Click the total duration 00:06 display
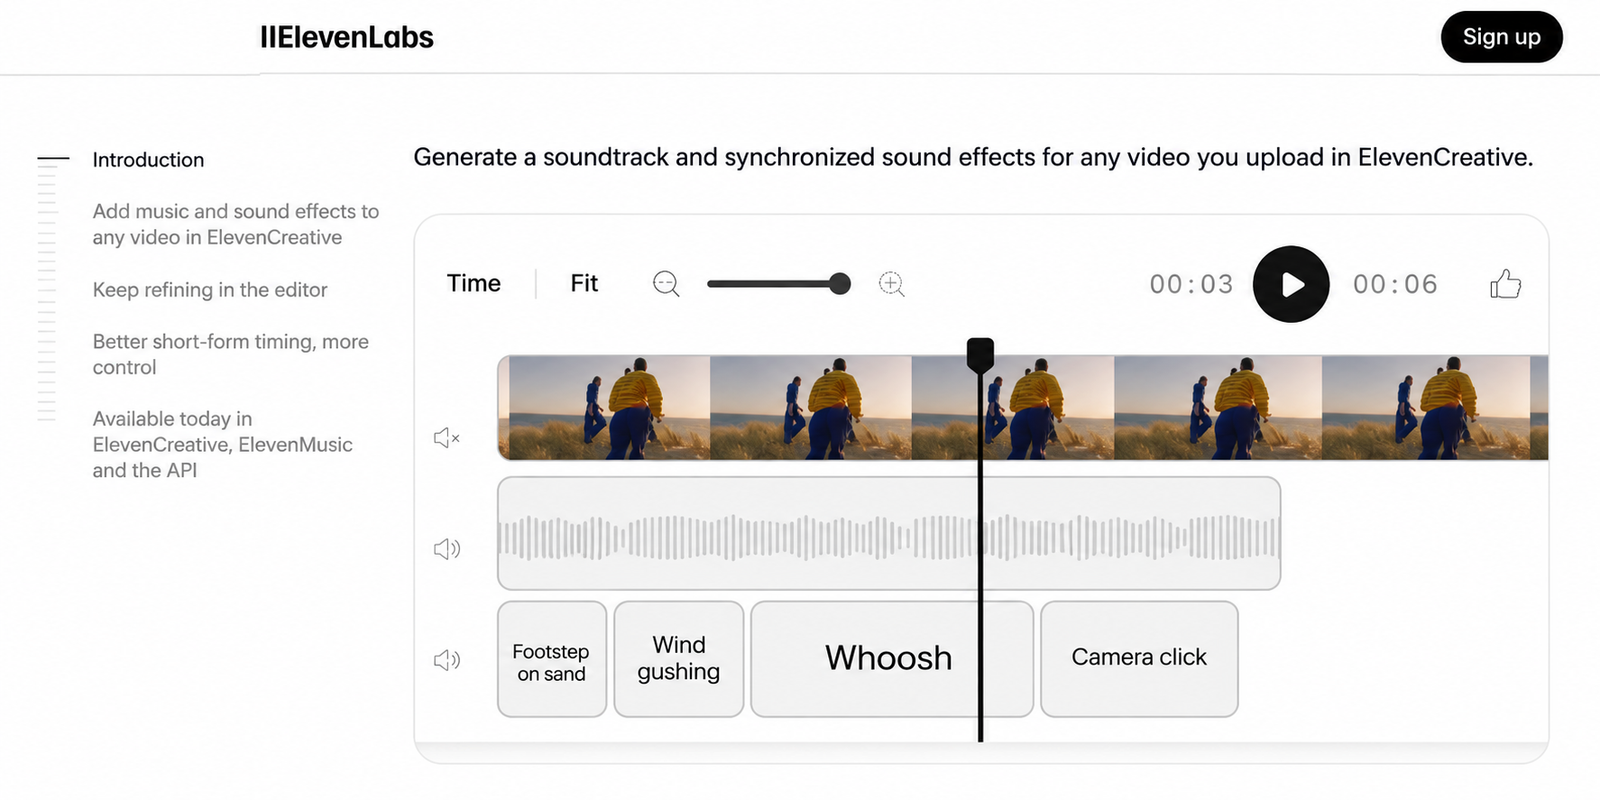 [x=1395, y=285]
